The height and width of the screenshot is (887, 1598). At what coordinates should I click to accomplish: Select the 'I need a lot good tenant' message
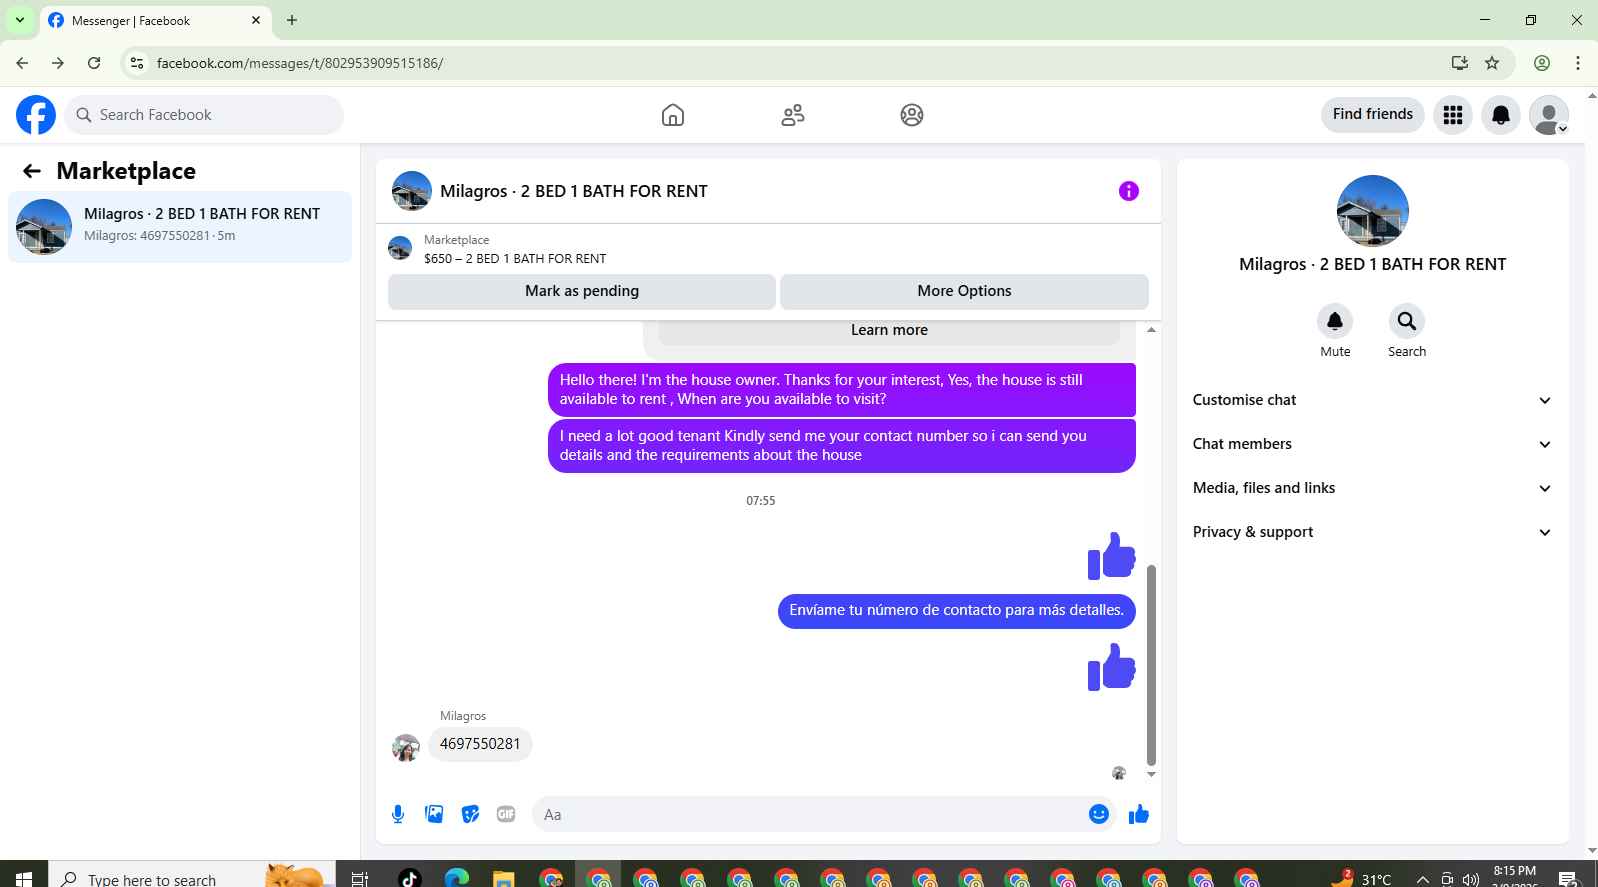(x=842, y=445)
